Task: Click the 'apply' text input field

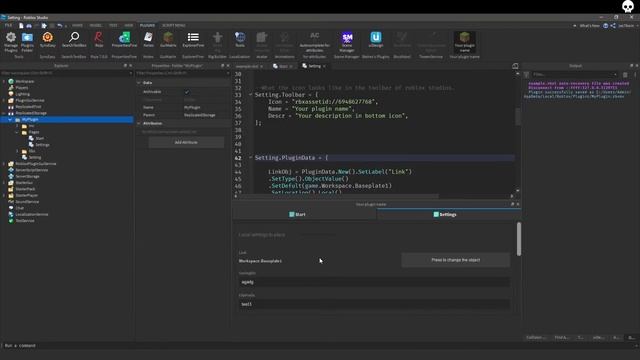Action: point(374,282)
